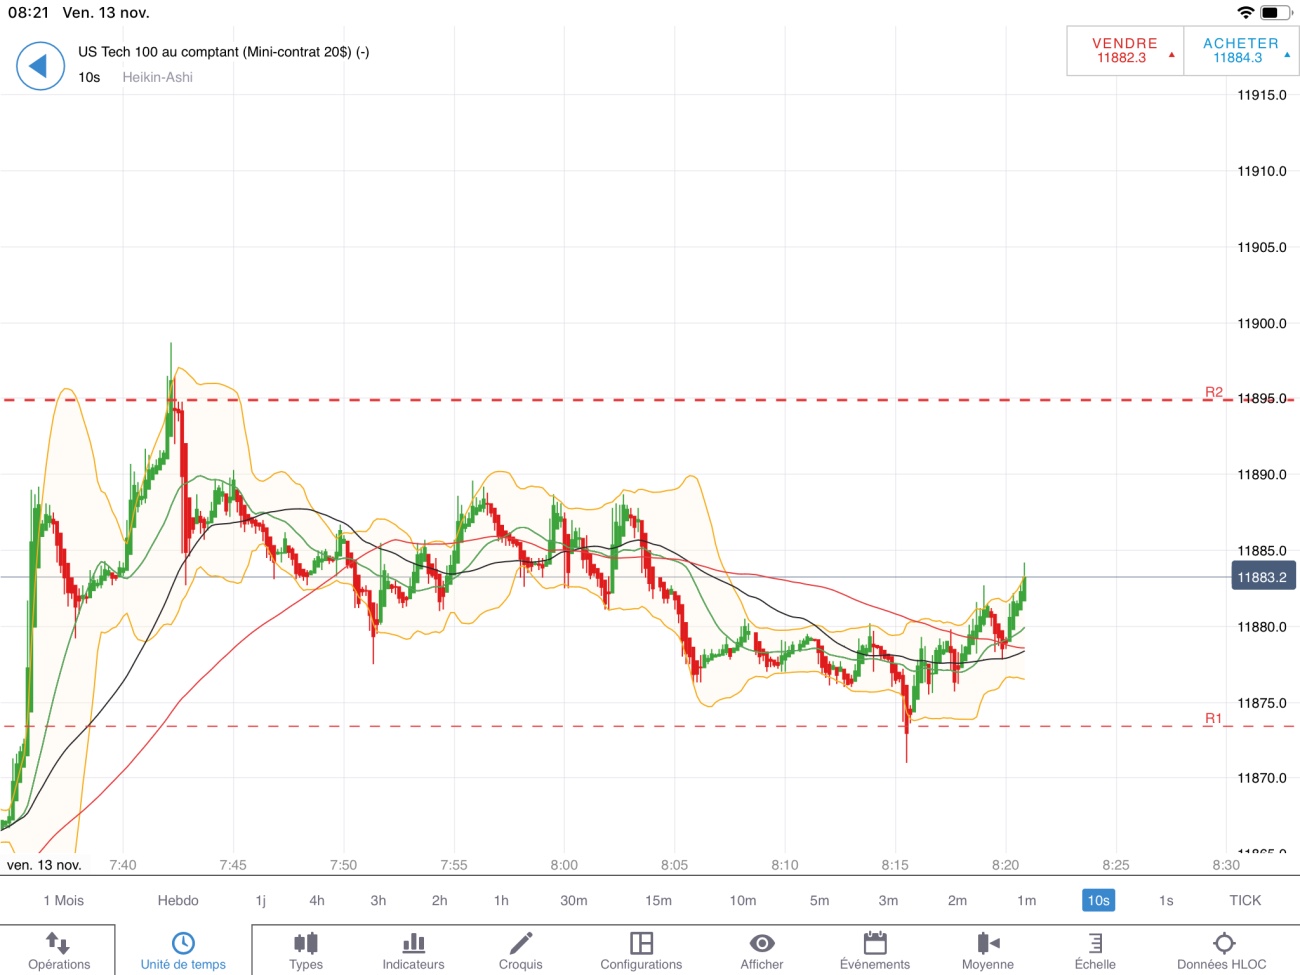This screenshot has height=975, width=1300.
Task: Switch to the 15m timeframe
Action: click(x=658, y=900)
